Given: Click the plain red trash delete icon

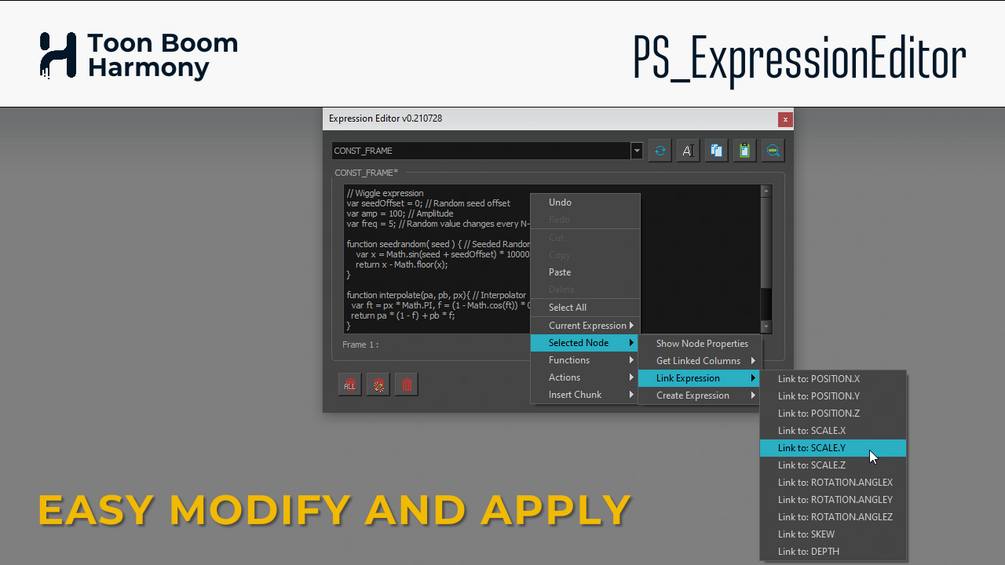Looking at the screenshot, I should (406, 384).
